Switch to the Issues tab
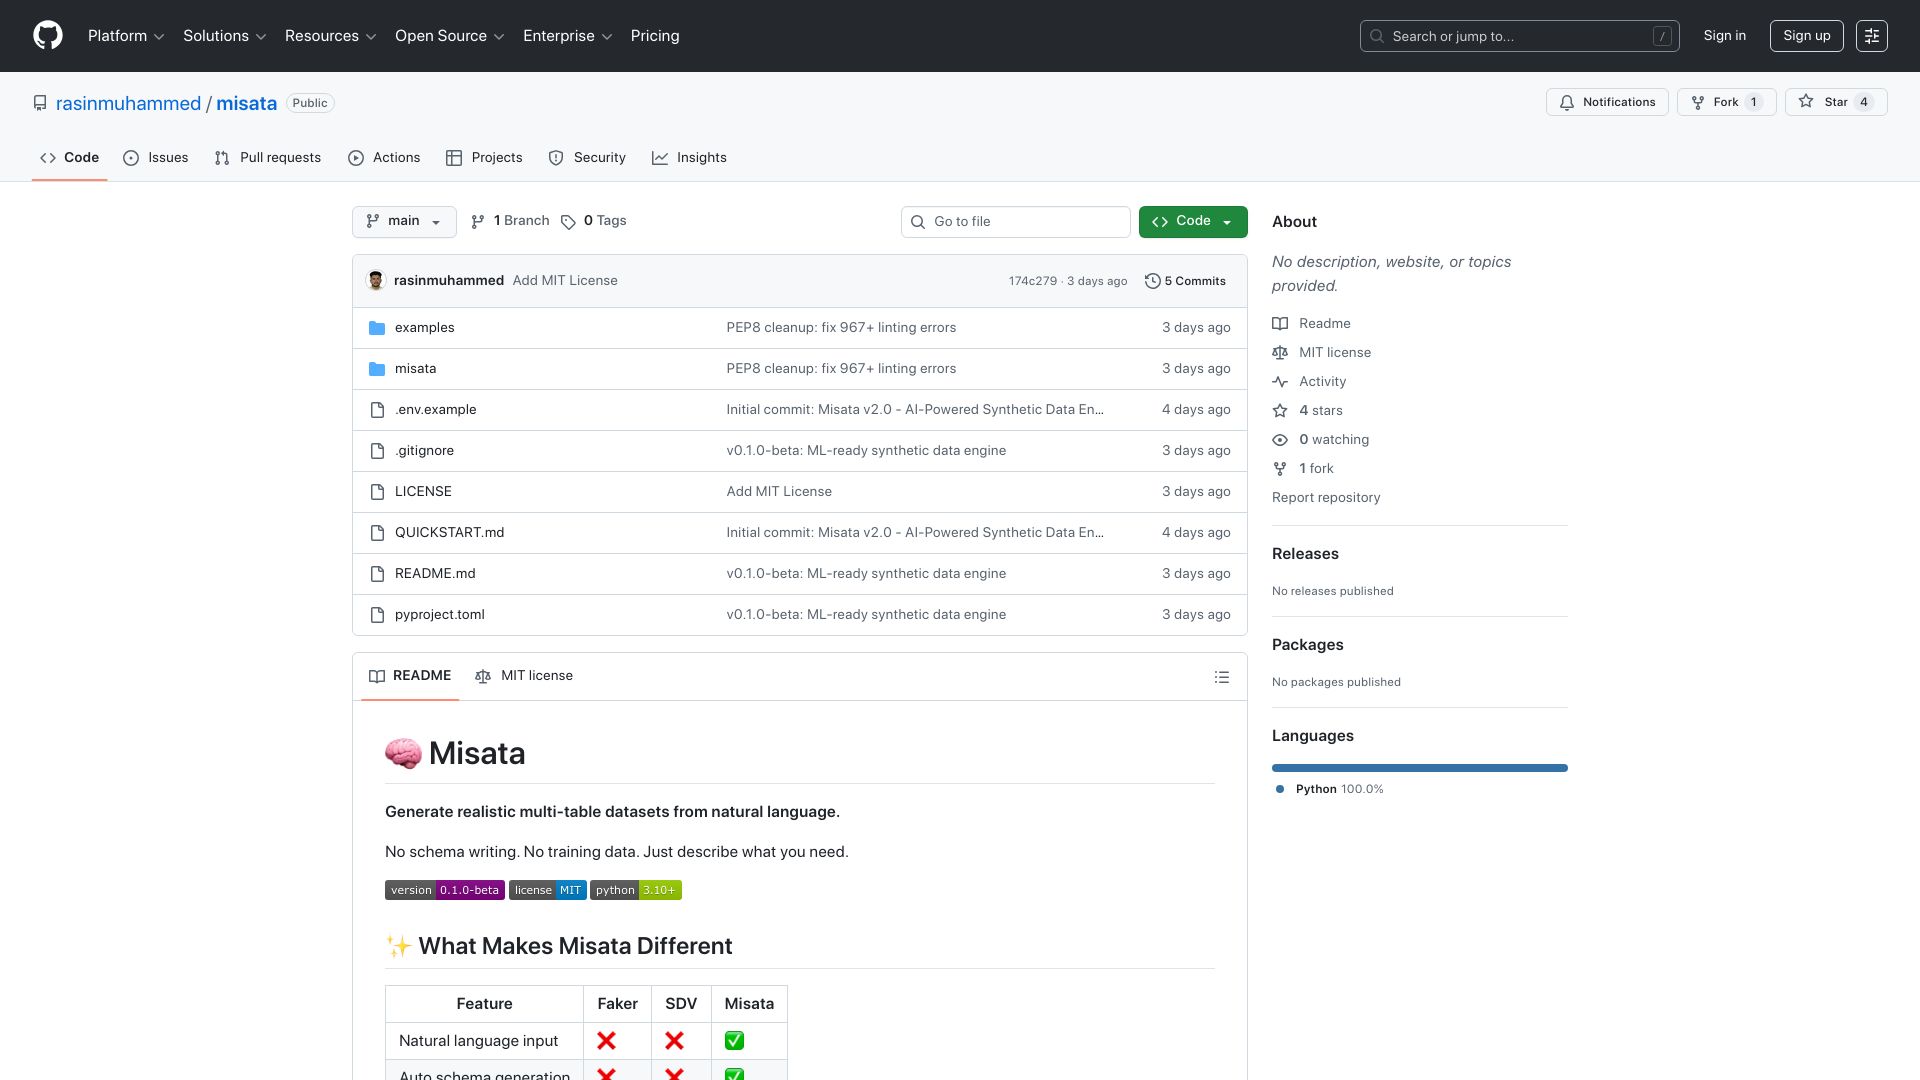 (156, 158)
